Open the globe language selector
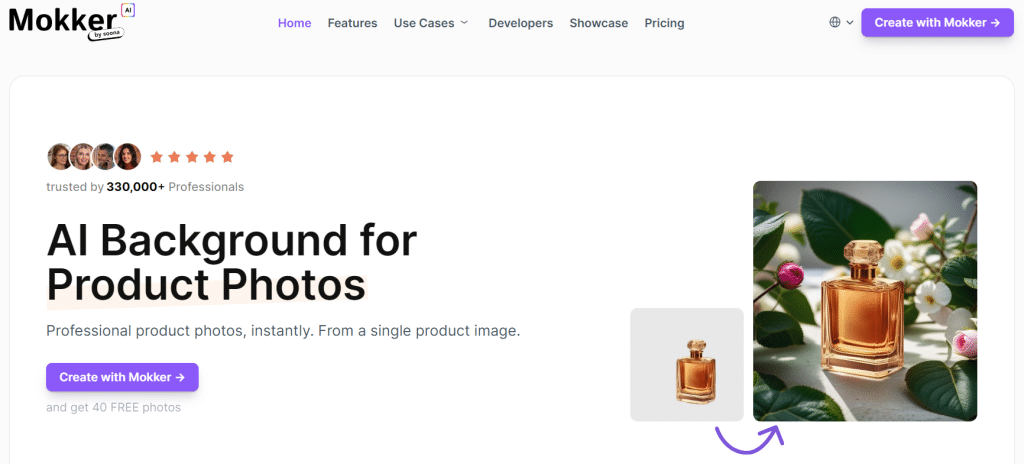Screen dimensions: 1024x464 click(835, 22)
